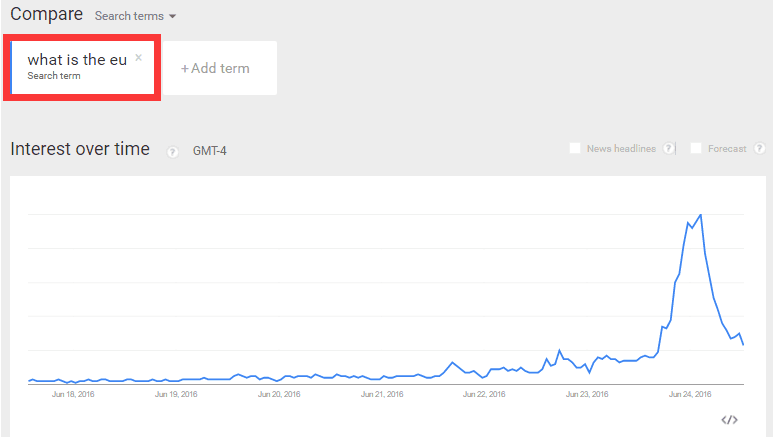
Task: Click the Jun 21, 2016 date label
Action: click(x=381, y=394)
